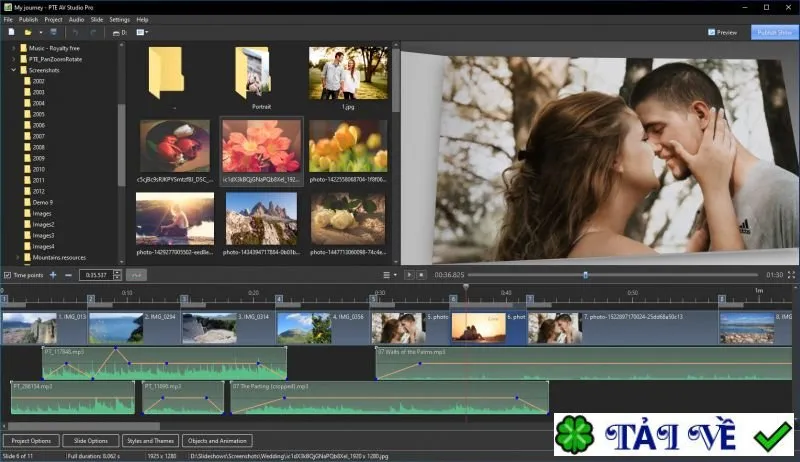800x462 pixels.
Task: Open the Publish menu
Action: pos(29,19)
